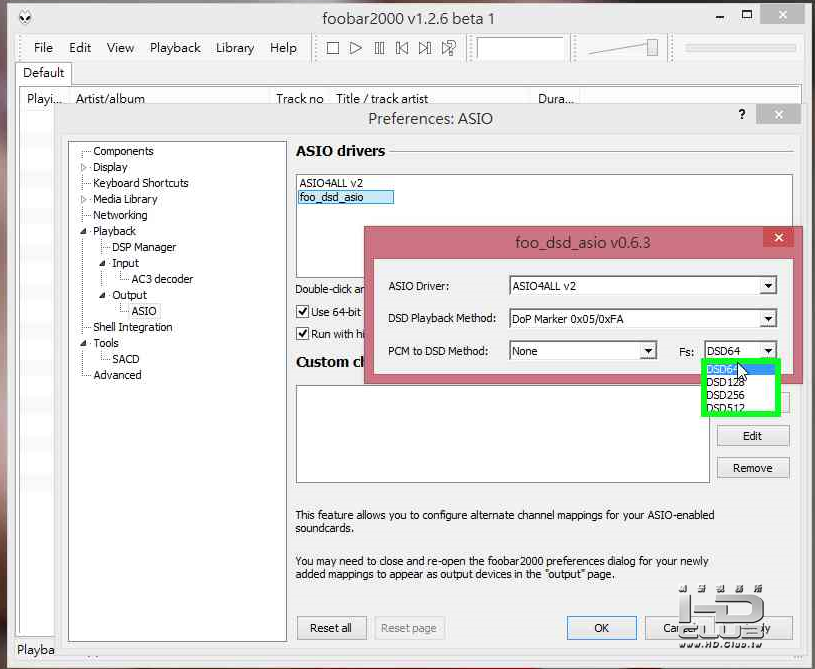This screenshot has width=815, height=669.
Task: Click the foobar2000 alien logo icon
Action: tap(25, 18)
